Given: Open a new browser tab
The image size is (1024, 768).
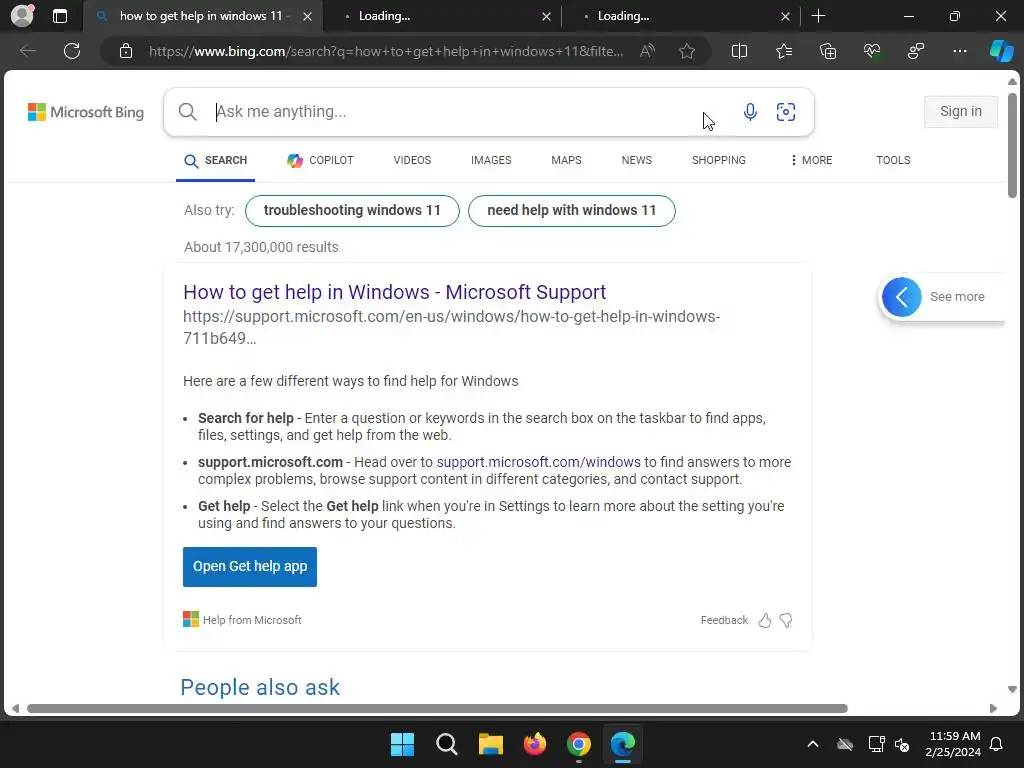Looking at the screenshot, I should point(818,16).
